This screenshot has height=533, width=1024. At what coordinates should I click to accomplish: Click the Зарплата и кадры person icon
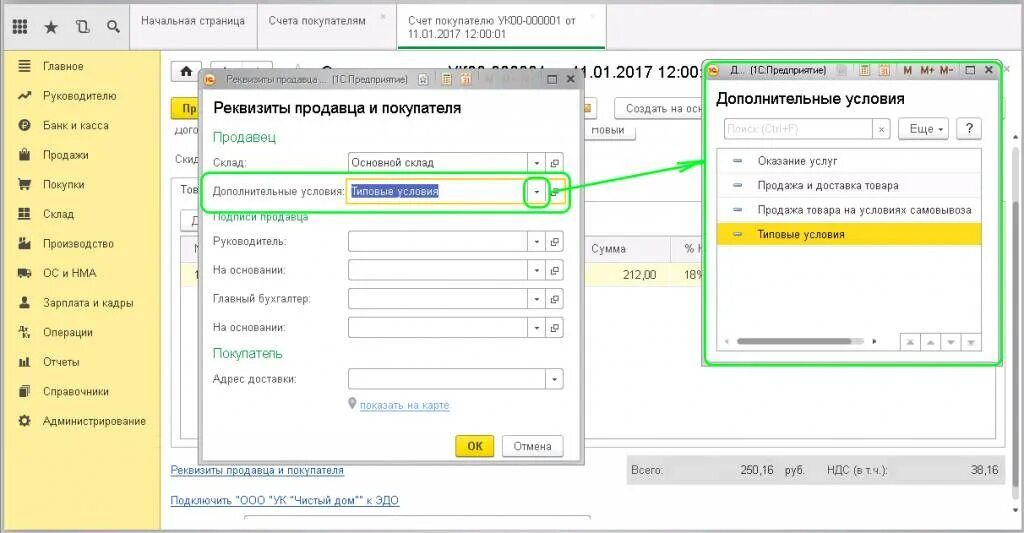pyautogui.click(x=24, y=302)
